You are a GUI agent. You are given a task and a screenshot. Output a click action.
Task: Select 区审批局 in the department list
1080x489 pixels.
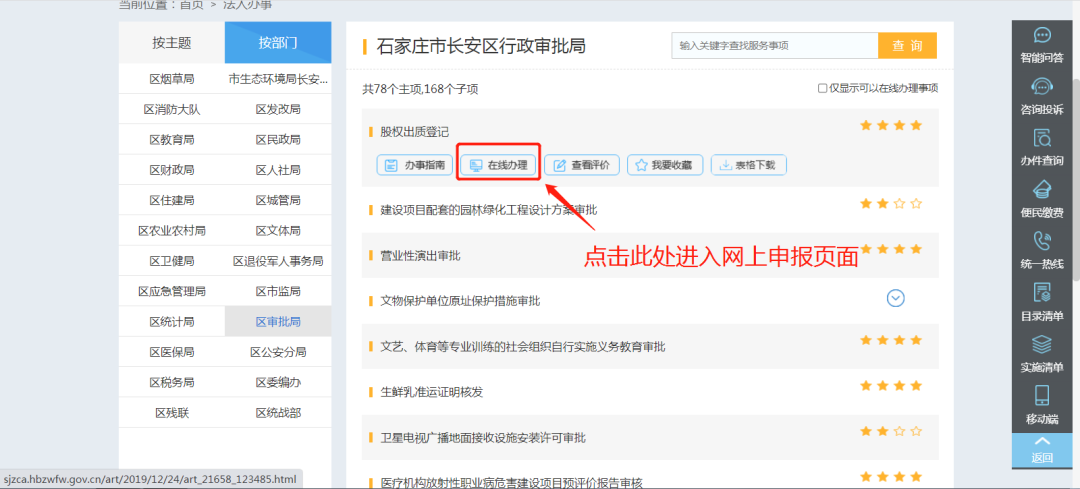coord(278,321)
